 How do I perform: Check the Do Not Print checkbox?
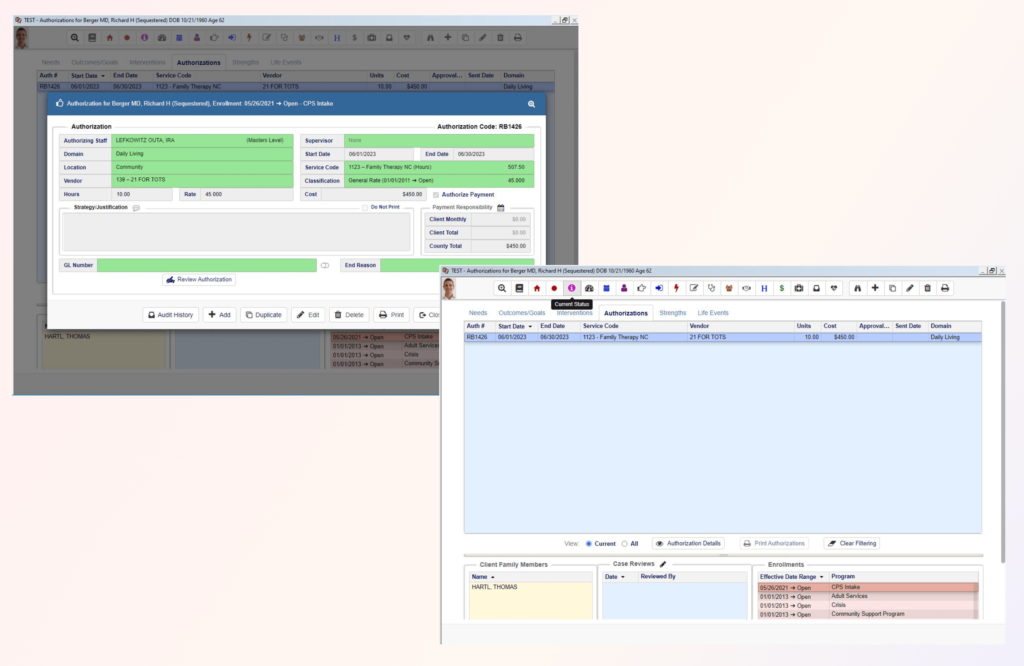click(x=366, y=207)
